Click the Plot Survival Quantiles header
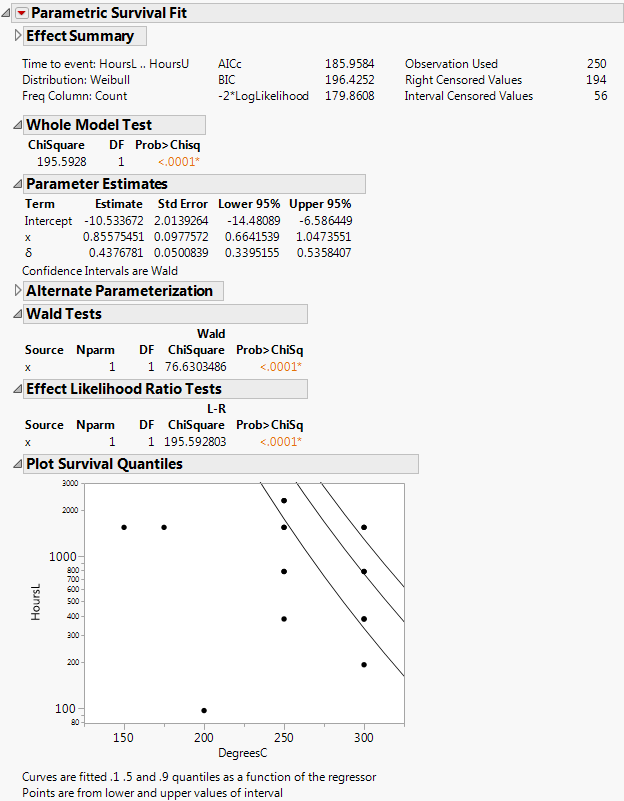This screenshot has height=801, width=624. [104, 464]
